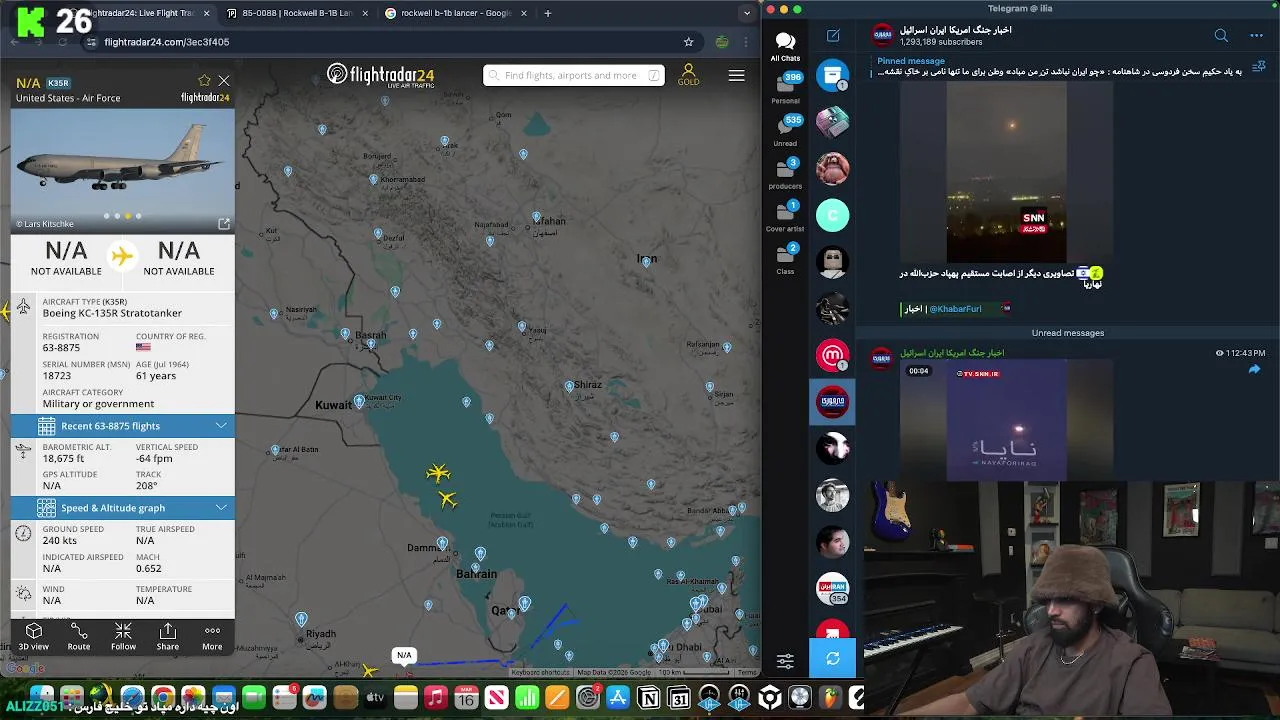The height and width of the screenshot is (720, 1280).
Task: Open Telegram channel three-dot menu
Action: [x=1257, y=36]
